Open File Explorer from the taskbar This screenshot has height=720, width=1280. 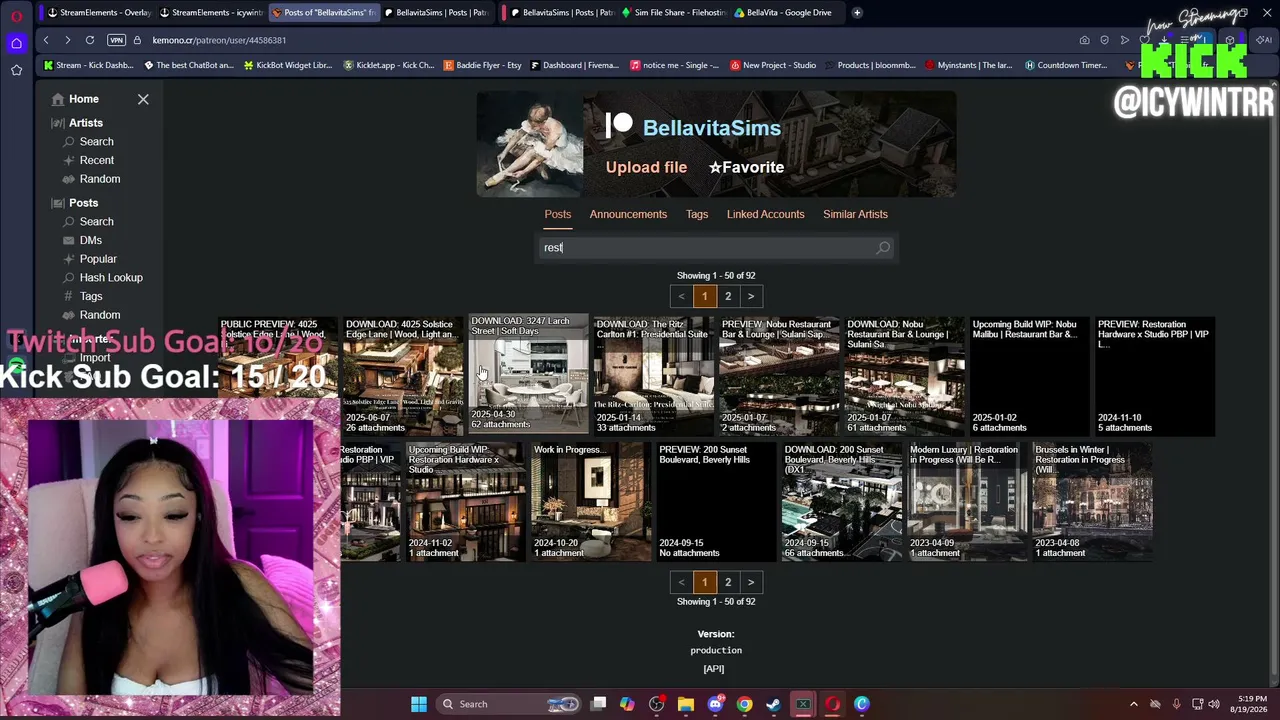pos(686,704)
